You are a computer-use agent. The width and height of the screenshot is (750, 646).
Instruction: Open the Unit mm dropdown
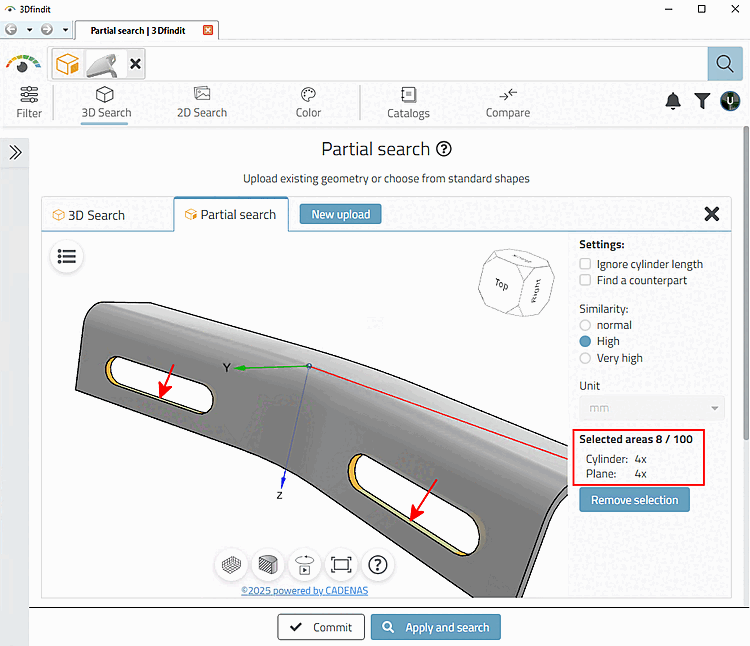click(x=652, y=408)
